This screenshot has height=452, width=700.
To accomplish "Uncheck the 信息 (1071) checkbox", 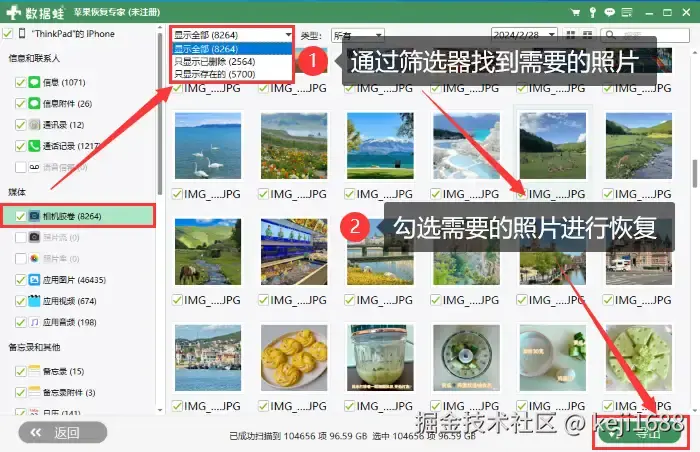I will coord(20,82).
